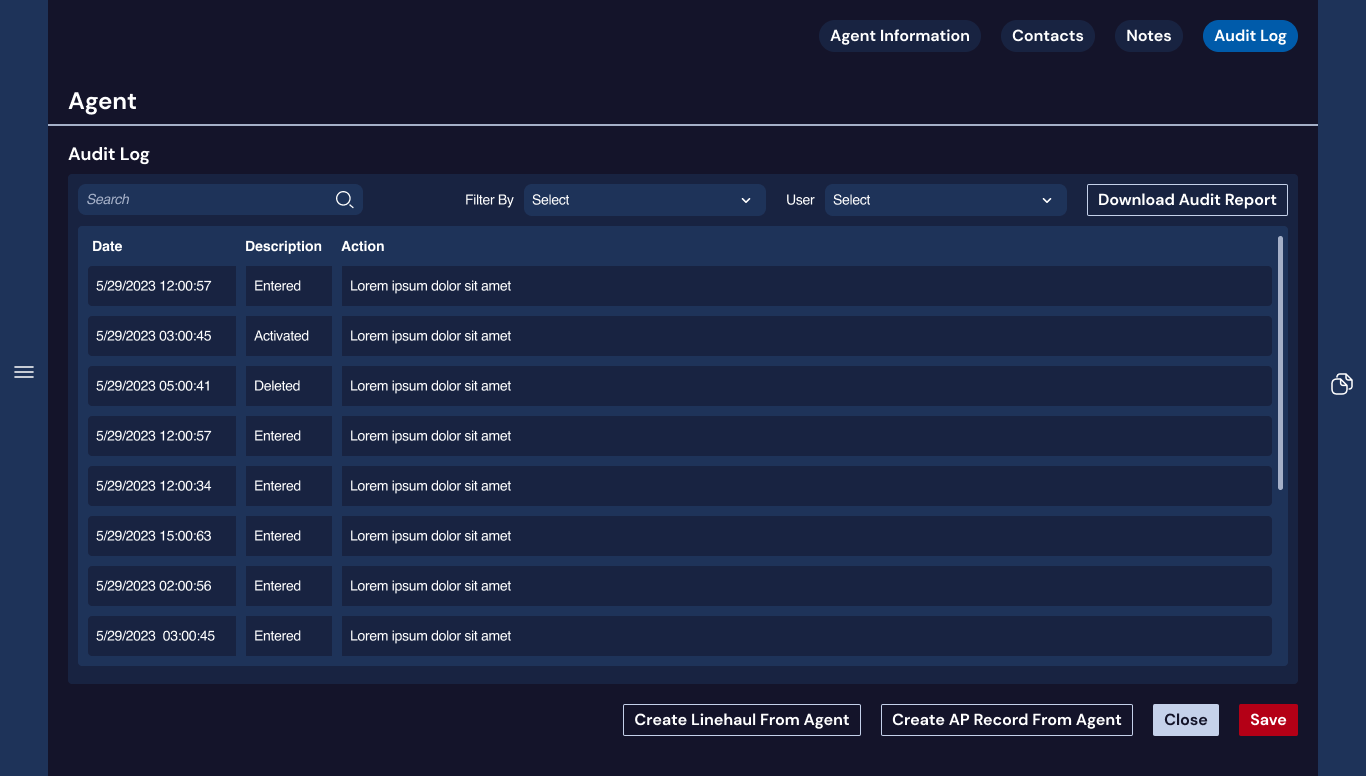Click Entered cell in 12:00:34 row
The image size is (1366, 776).
tap(289, 486)
